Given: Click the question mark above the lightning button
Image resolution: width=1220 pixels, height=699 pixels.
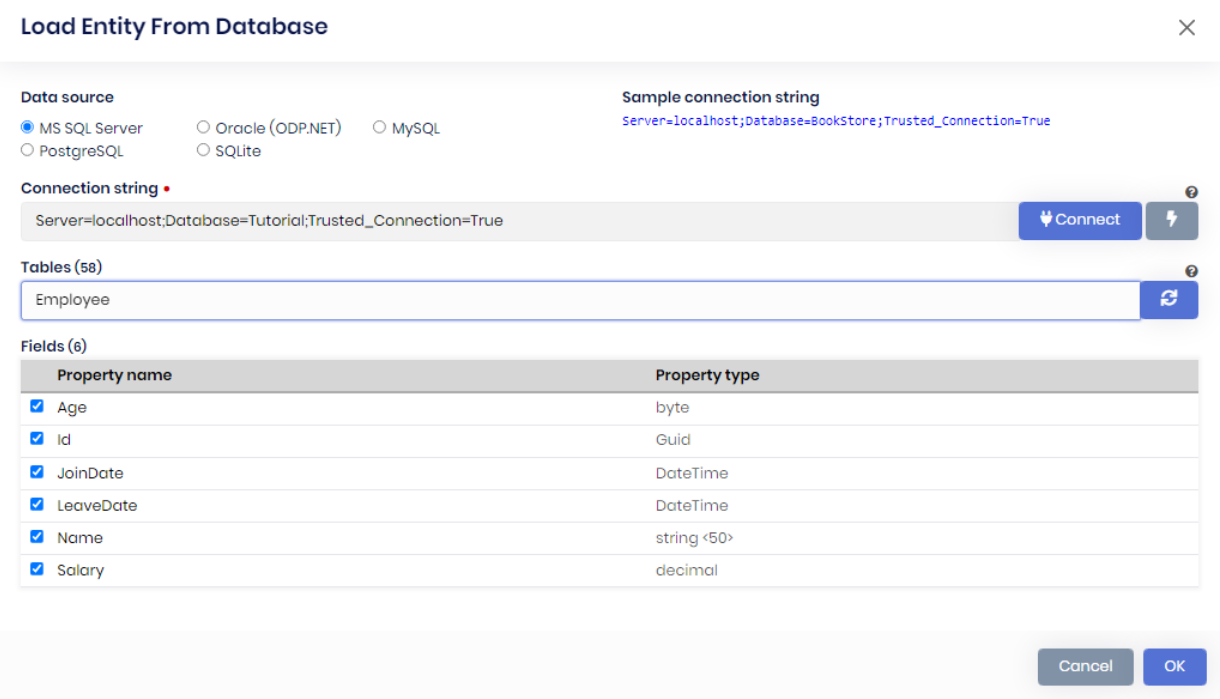Looking at the screenshot, I should click(x=1191, y=190).
